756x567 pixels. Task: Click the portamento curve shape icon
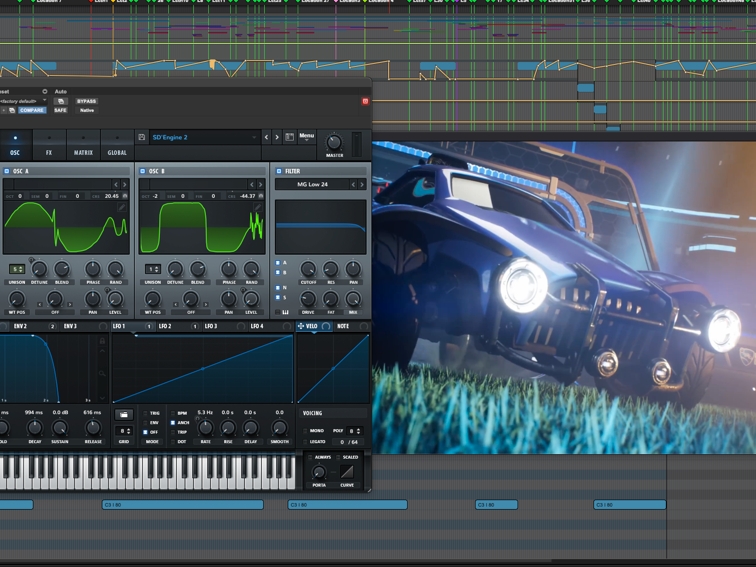[347, 472]
